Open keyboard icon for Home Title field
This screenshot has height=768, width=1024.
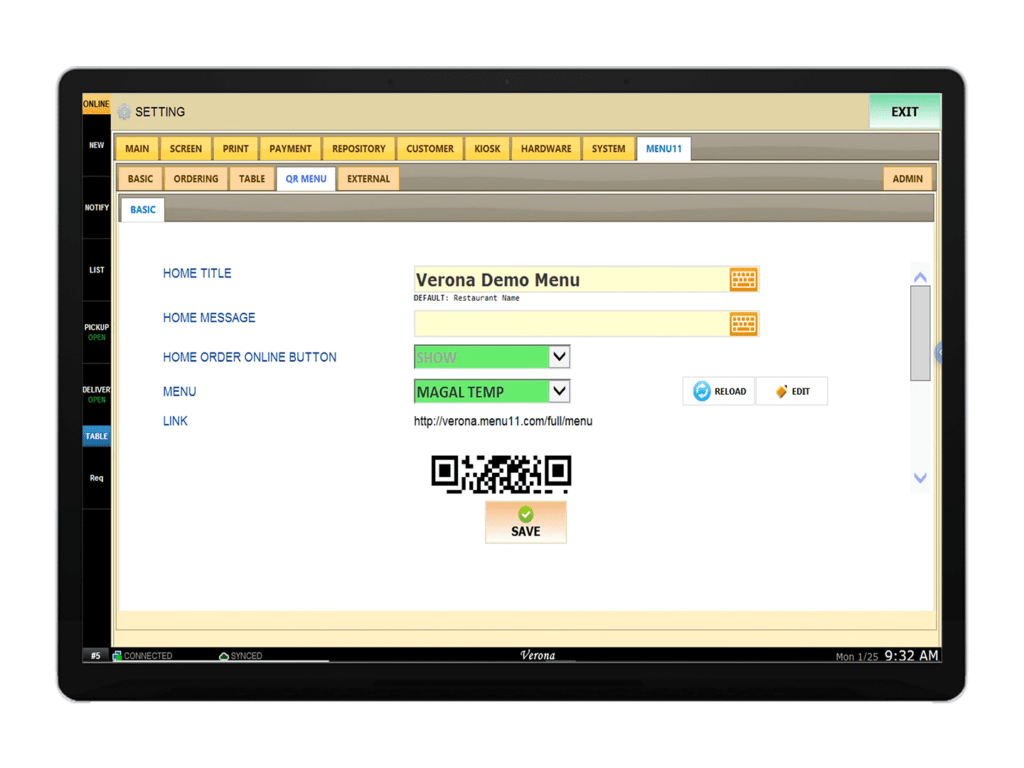coord(743,280)
